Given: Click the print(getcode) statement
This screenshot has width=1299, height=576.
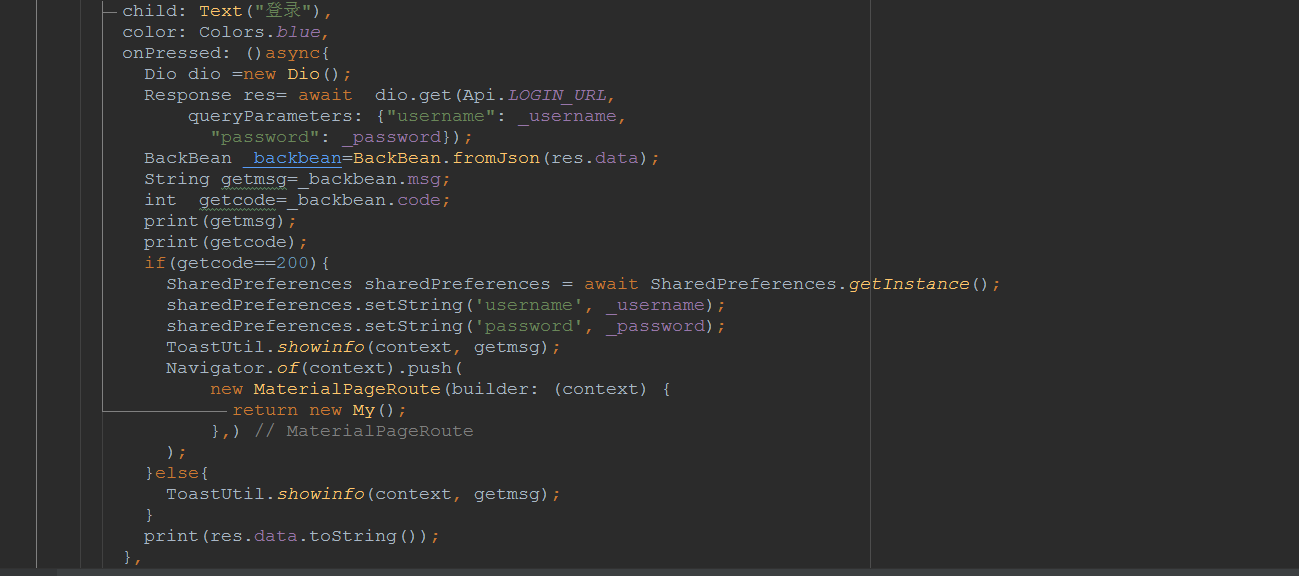Looking at the screenshot, I should pyautogui.click(x=226, y=242).
